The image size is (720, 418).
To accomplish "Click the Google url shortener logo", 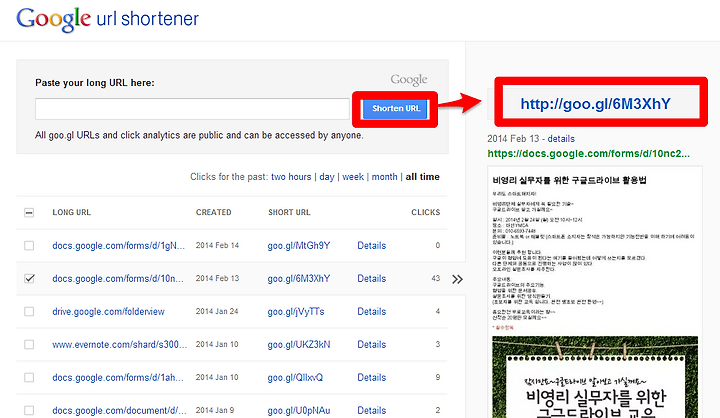I will (107, 19).
